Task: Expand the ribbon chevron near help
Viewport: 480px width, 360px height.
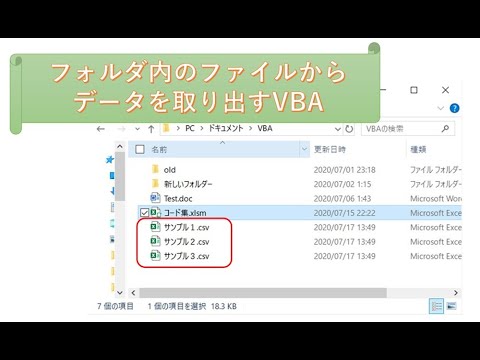Action: (441, 108)
